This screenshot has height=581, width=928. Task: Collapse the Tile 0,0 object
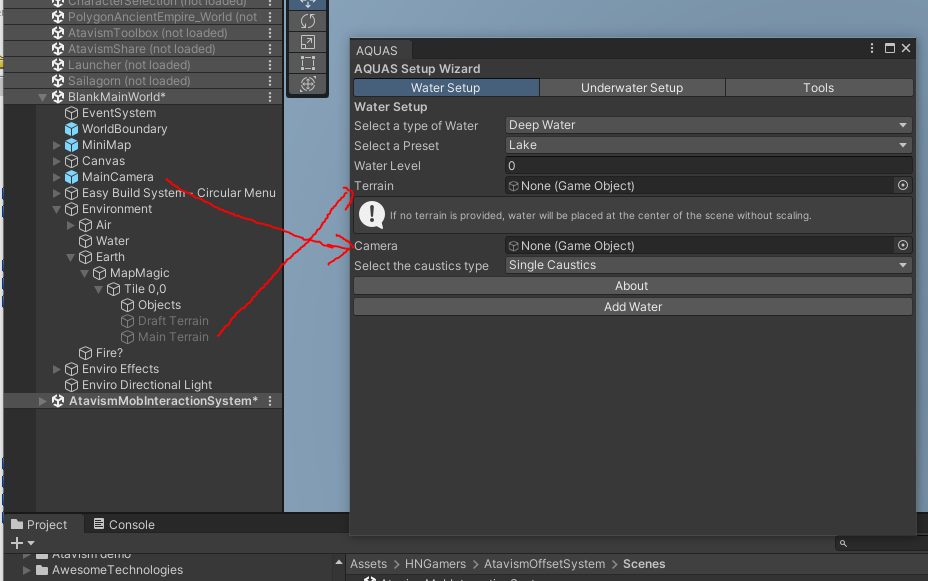(x=99, y=289)
